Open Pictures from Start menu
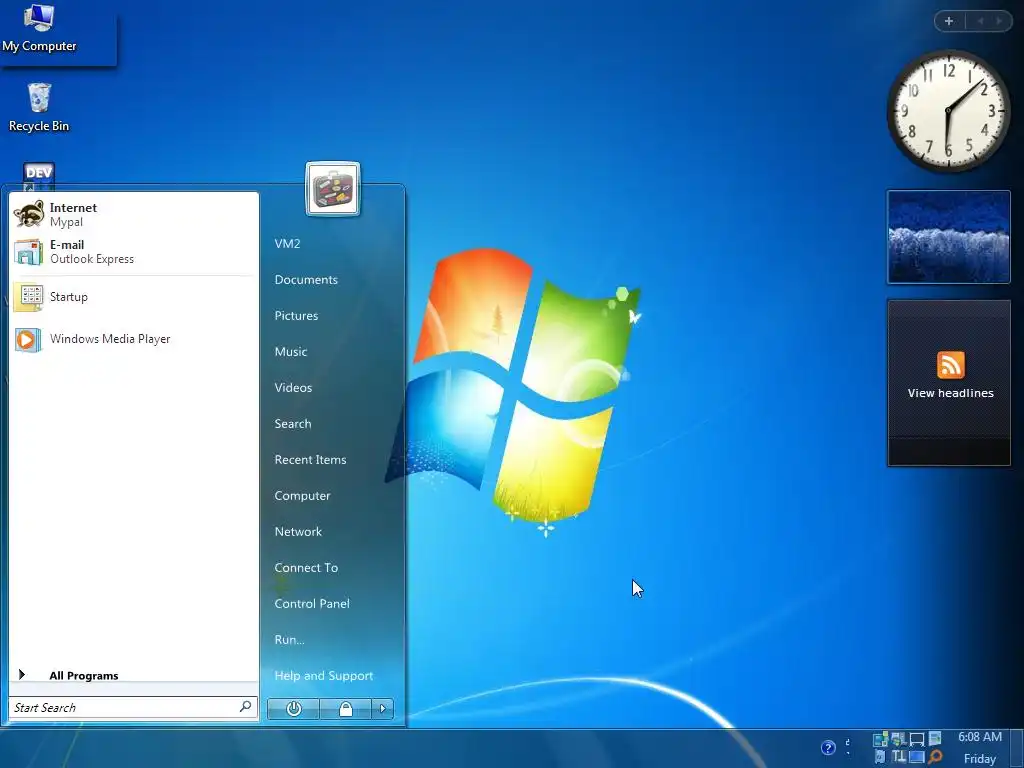Viewport: 1024px width, 768px height. (296, 315)
